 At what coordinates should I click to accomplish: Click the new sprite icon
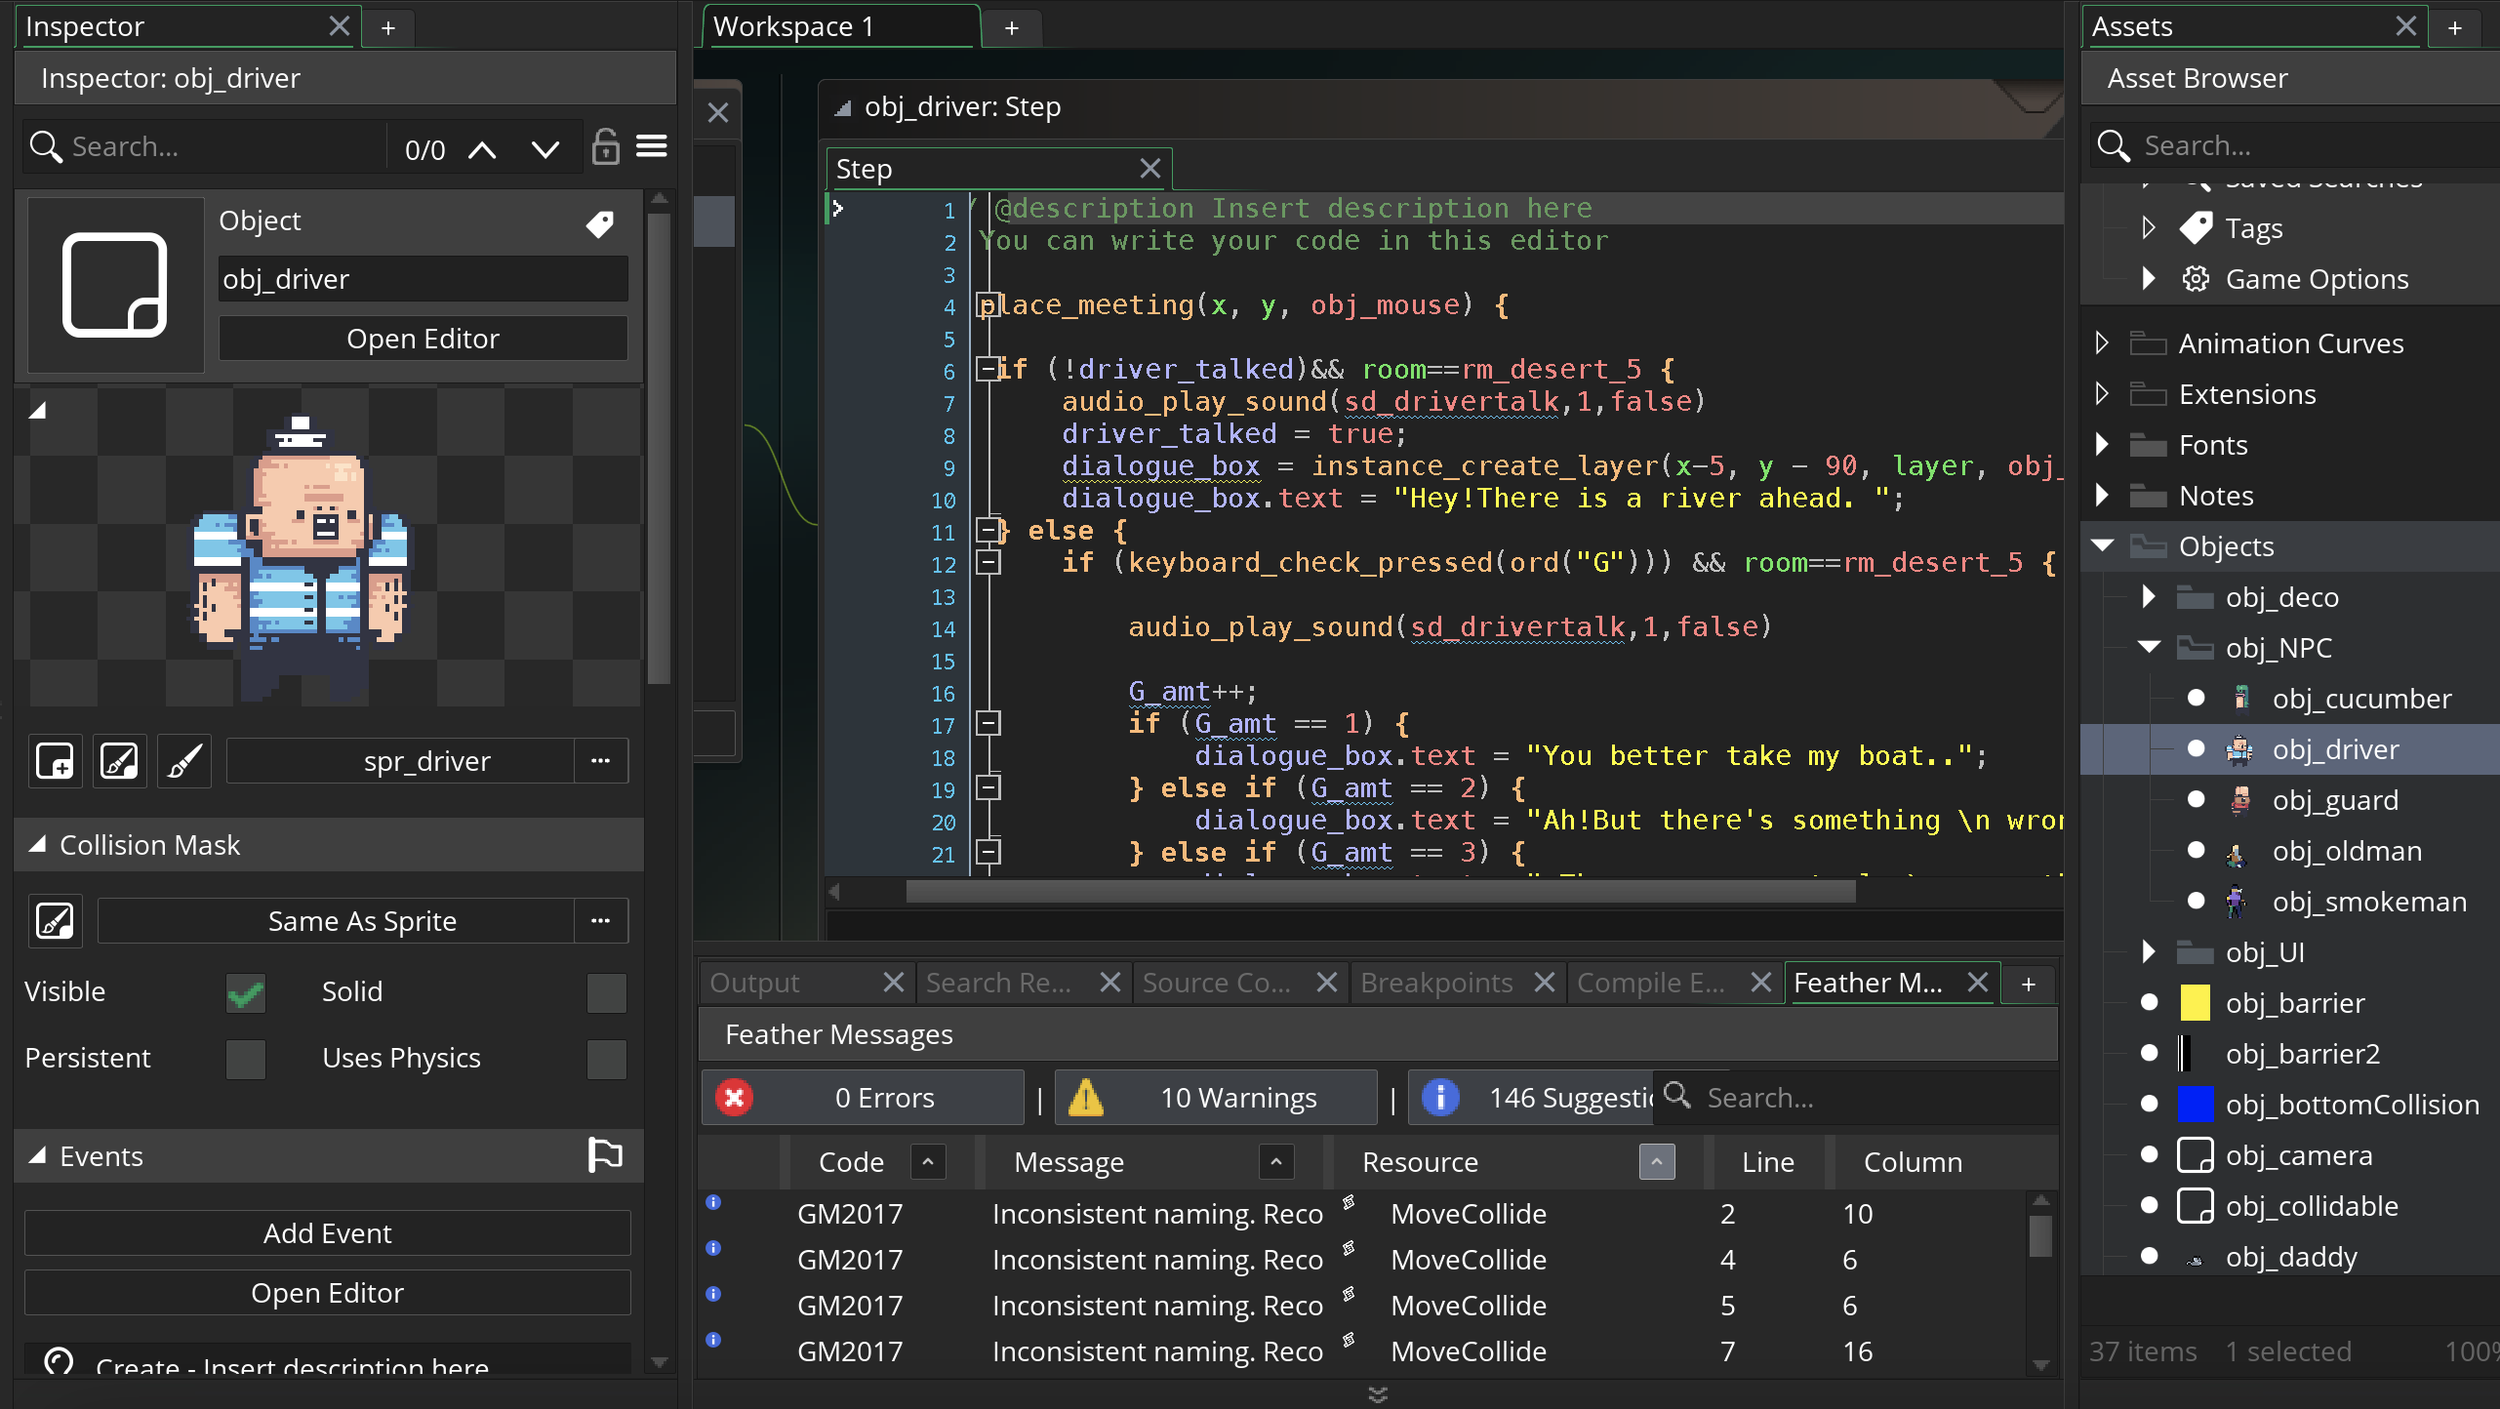pyautogui.click(x=55, y=762)
